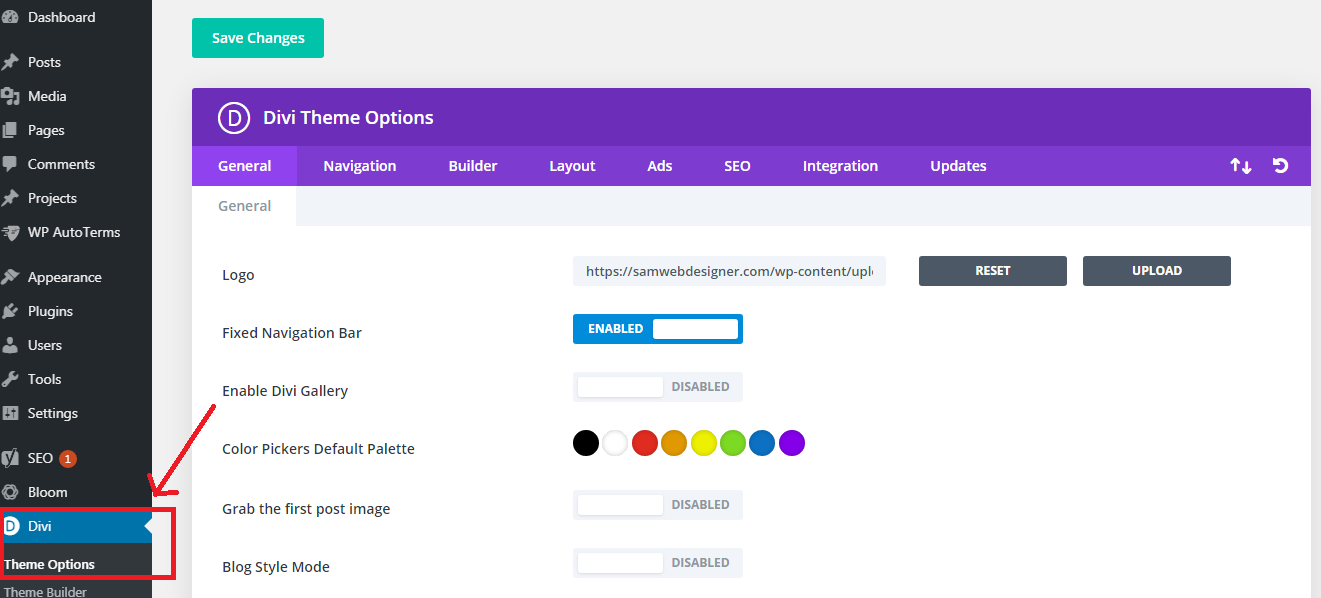Open the Updates tab
Viewport: 1321px width, 598px height.
(x=958, y=166)
